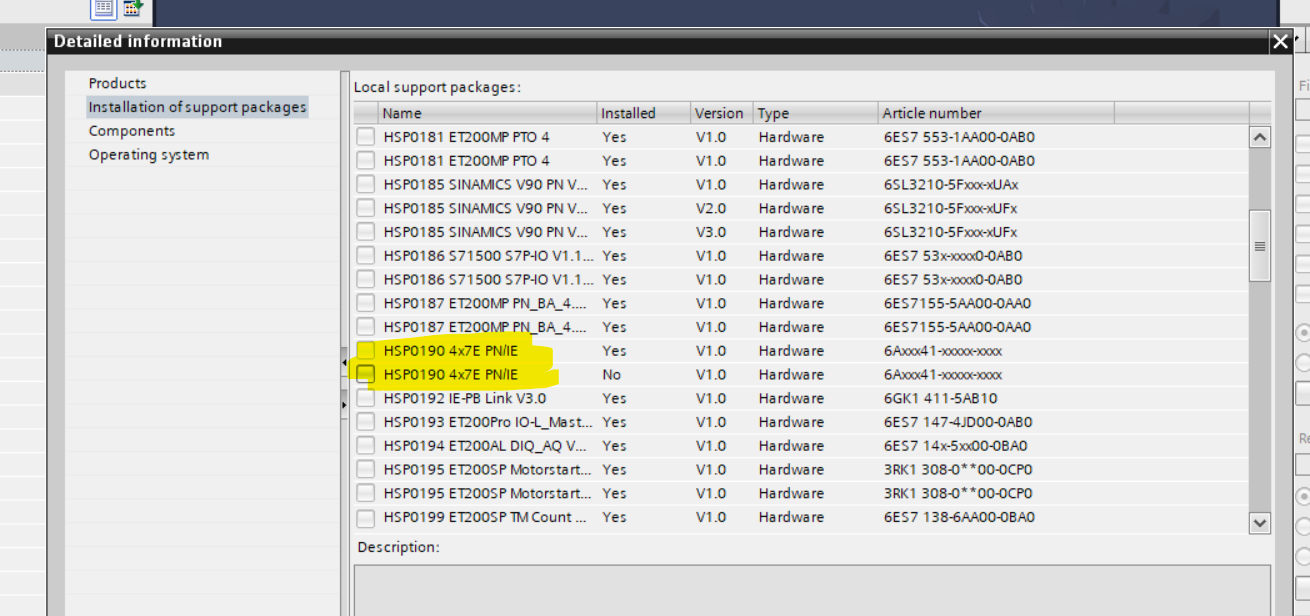The height and width of the screenshot is (616, 1310).
Task: Click article number 6ES7 14x-5xx00-0BA0
Action: (955, 446)
